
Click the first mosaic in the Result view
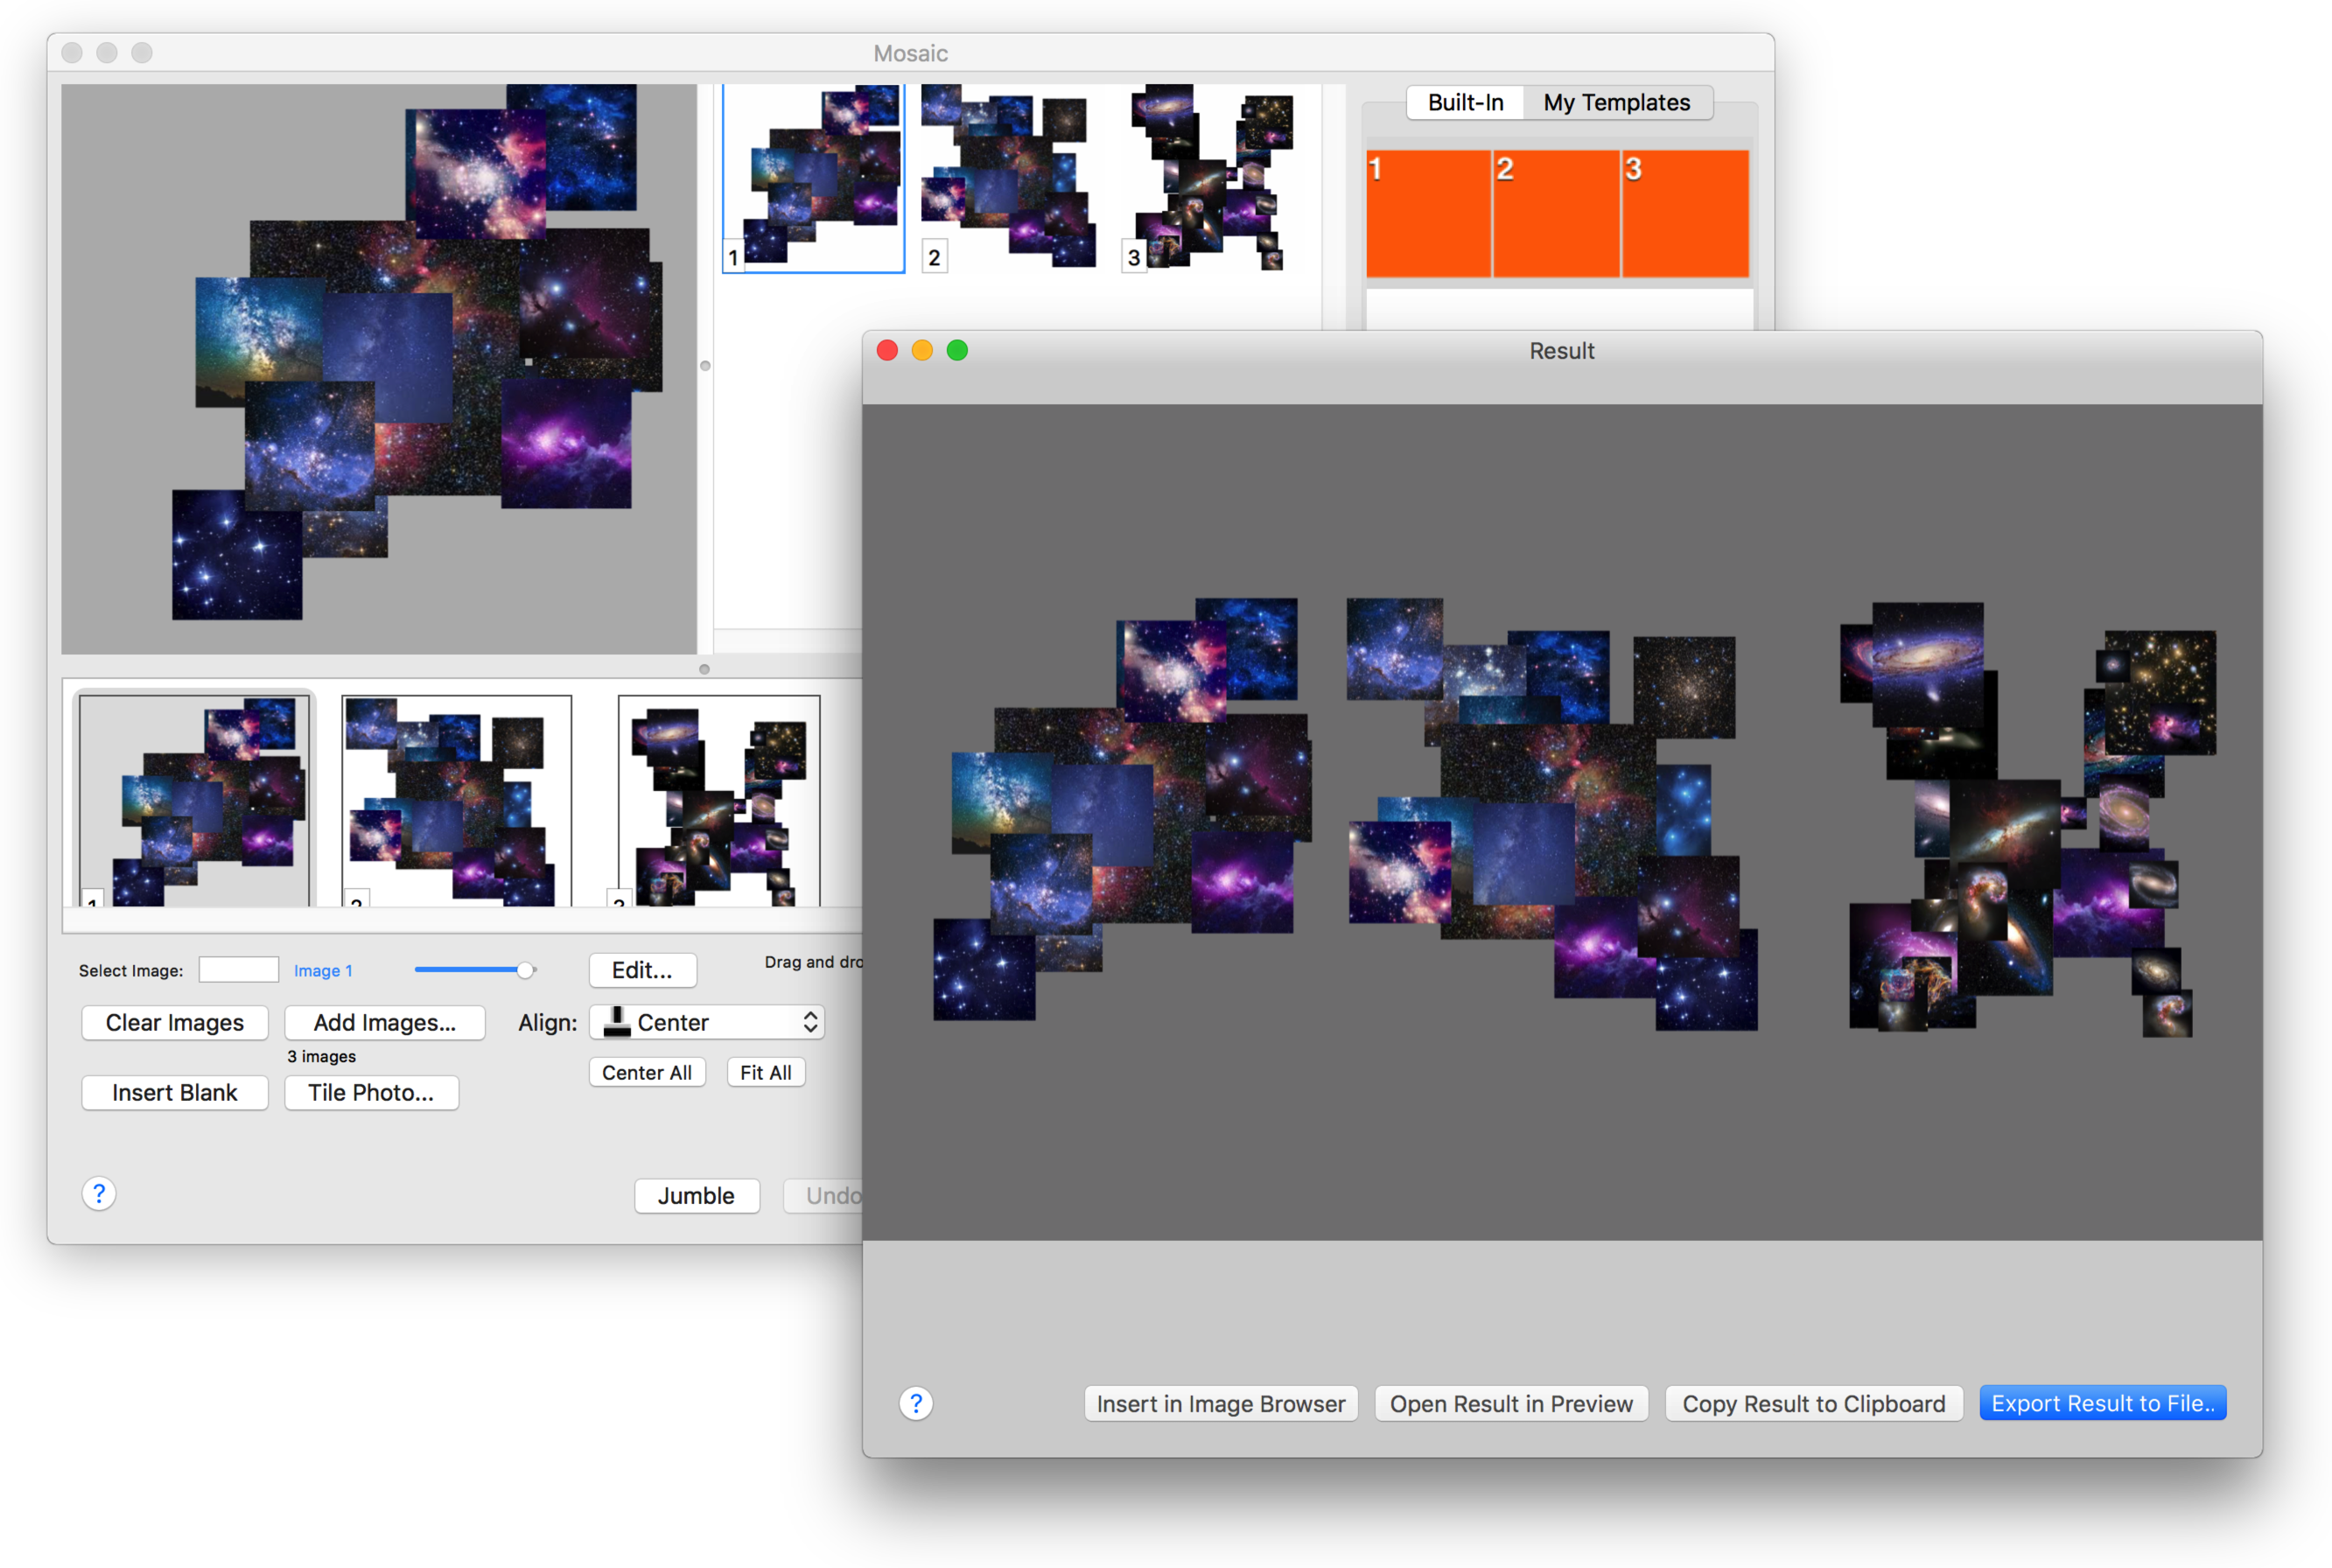(1122, 808)
